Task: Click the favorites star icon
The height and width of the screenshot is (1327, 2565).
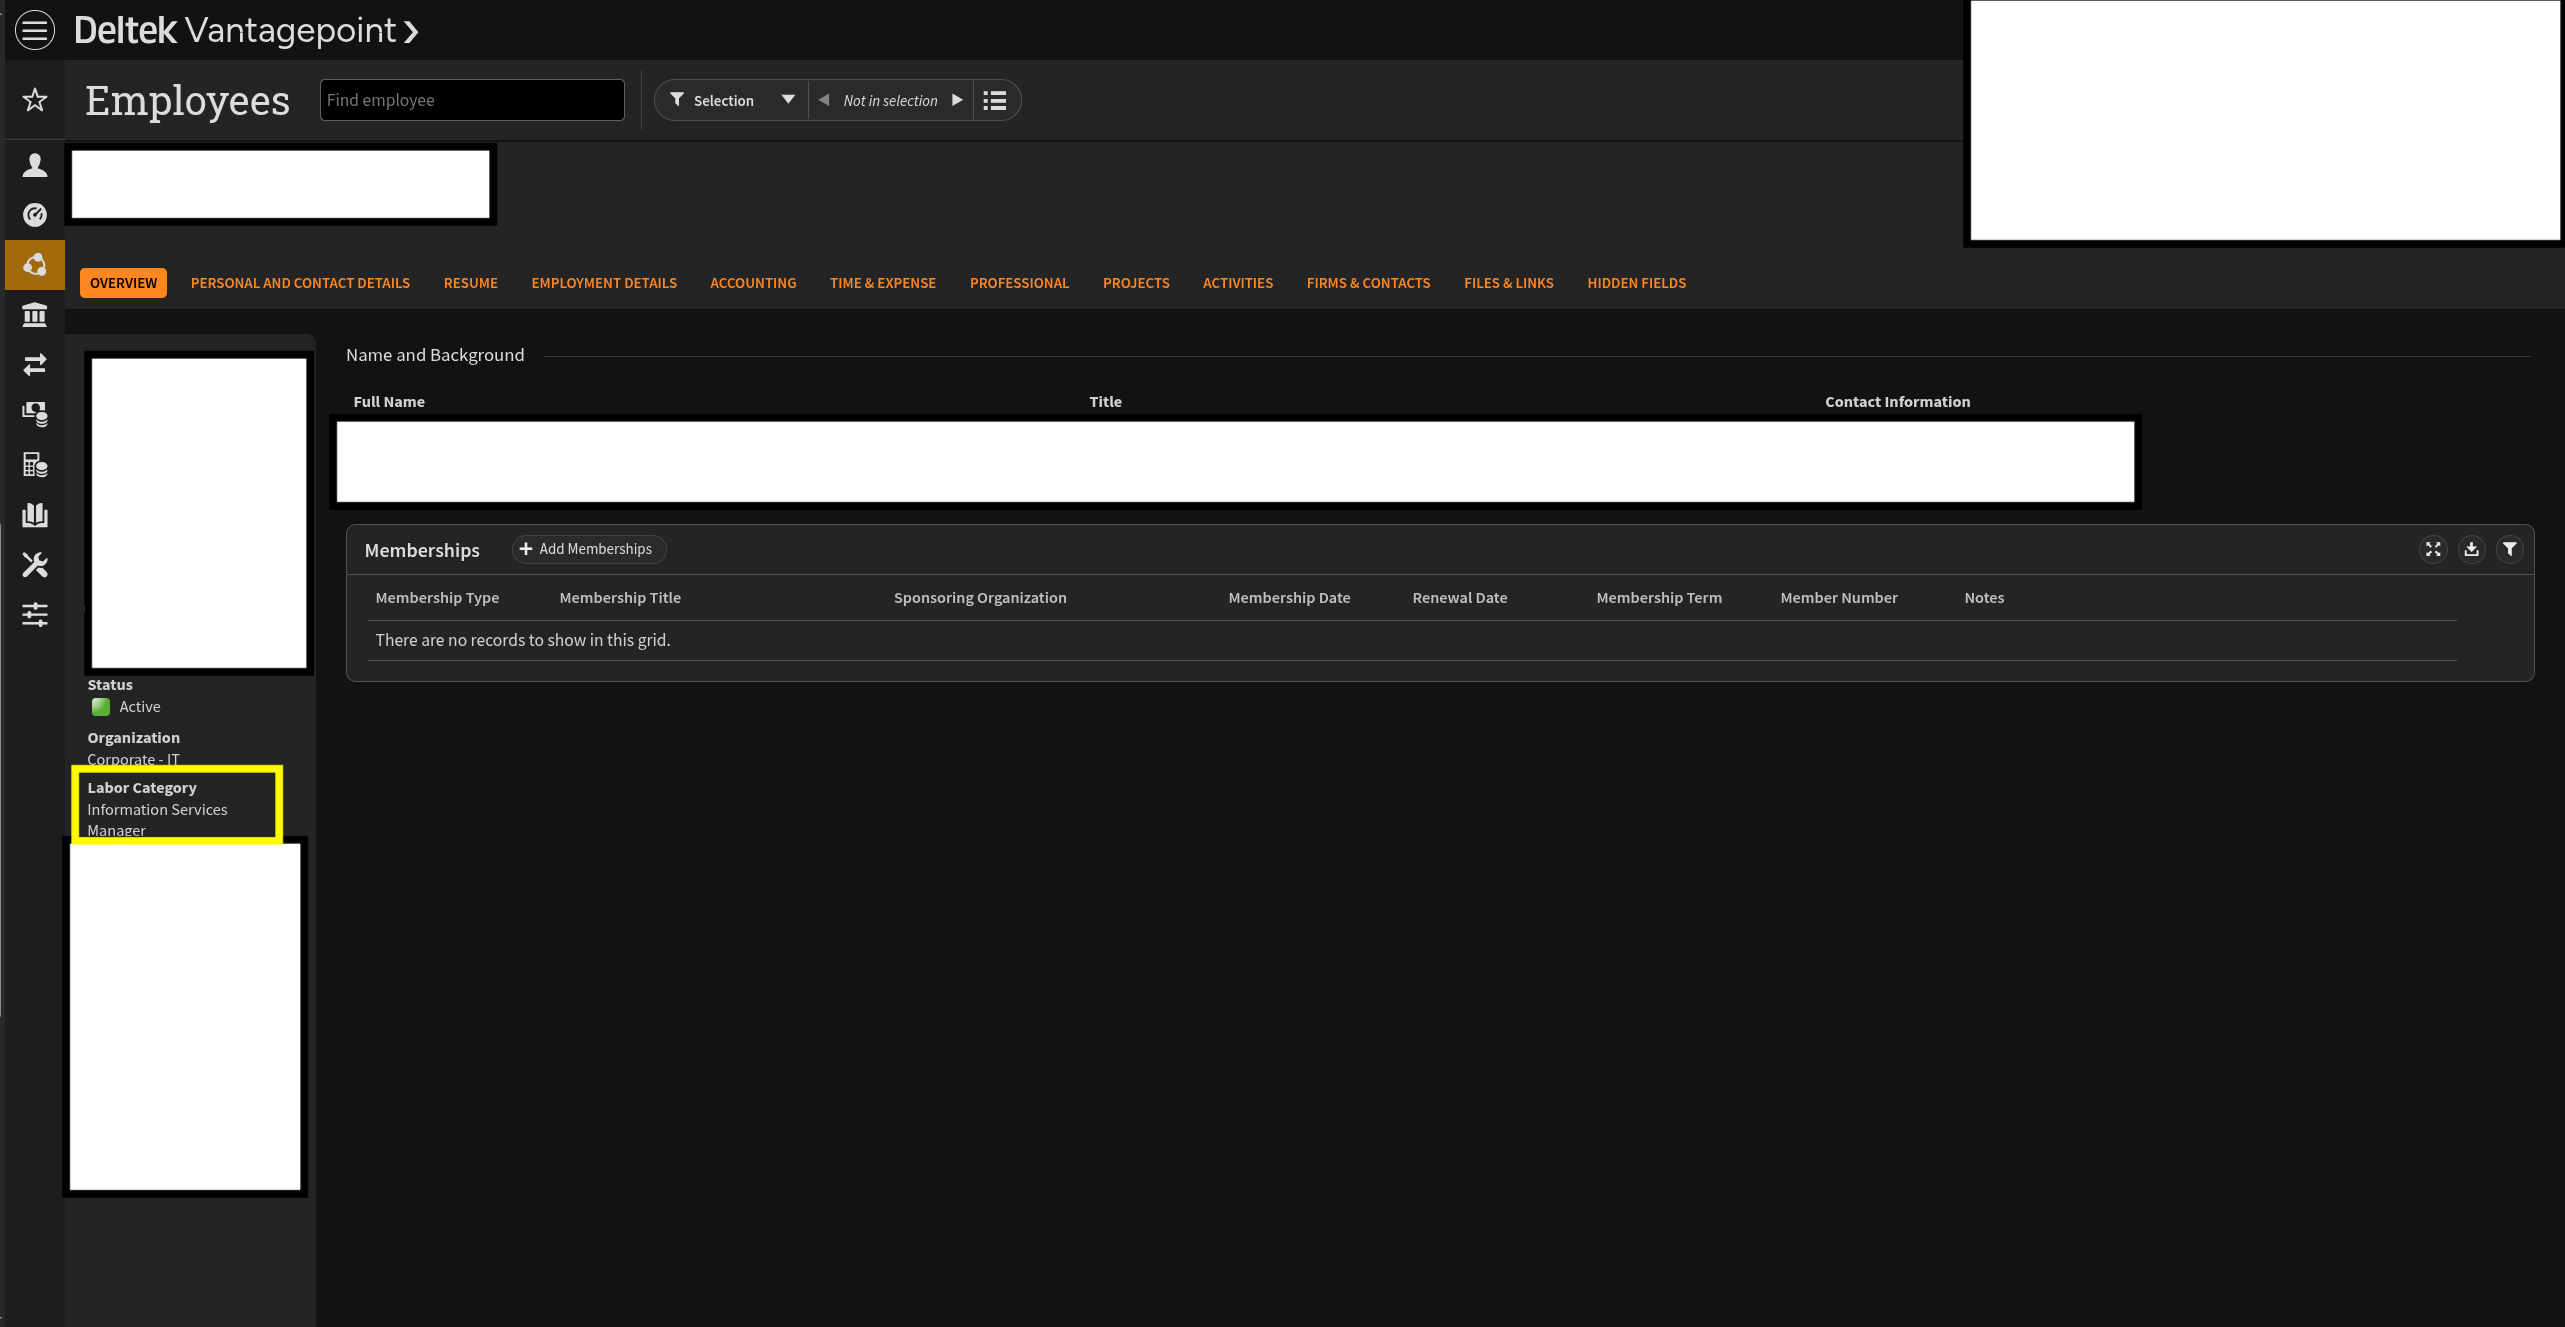Action: tap(35, 100)
